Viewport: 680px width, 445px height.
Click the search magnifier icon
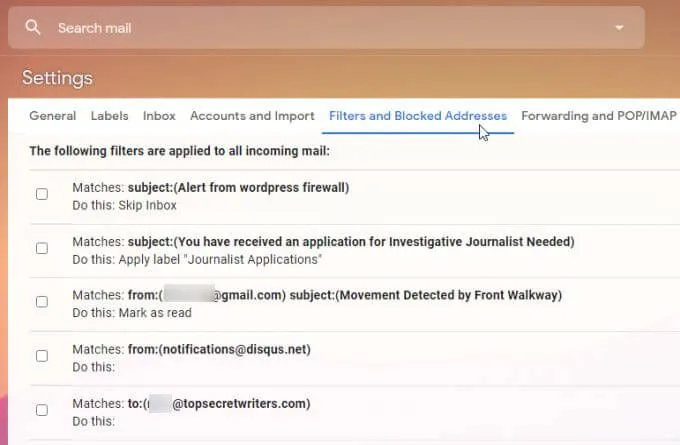(x=33, y=27)
